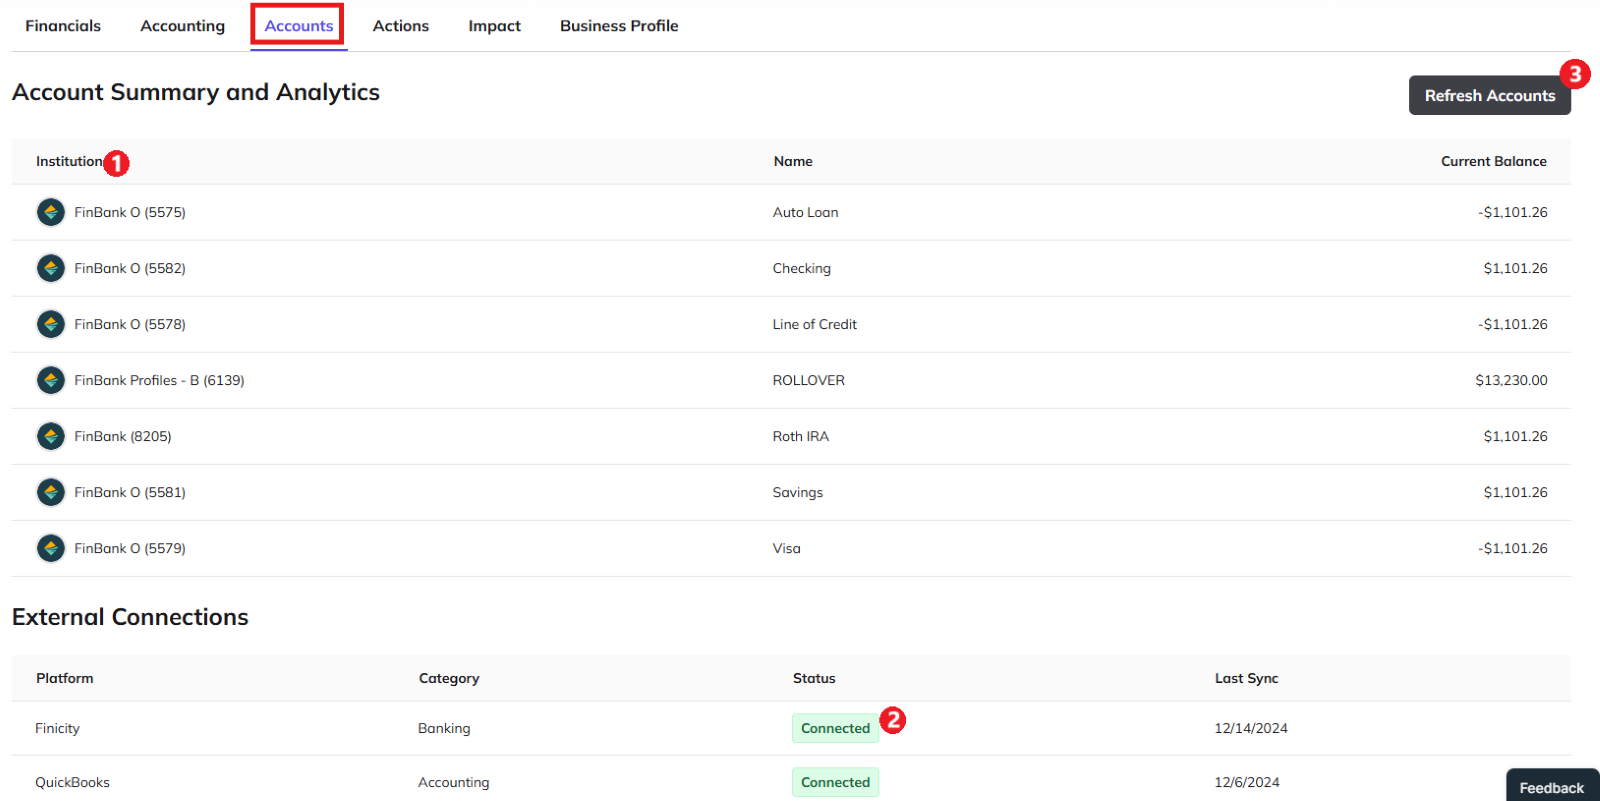Click the Platform column header

coord(64,678)
